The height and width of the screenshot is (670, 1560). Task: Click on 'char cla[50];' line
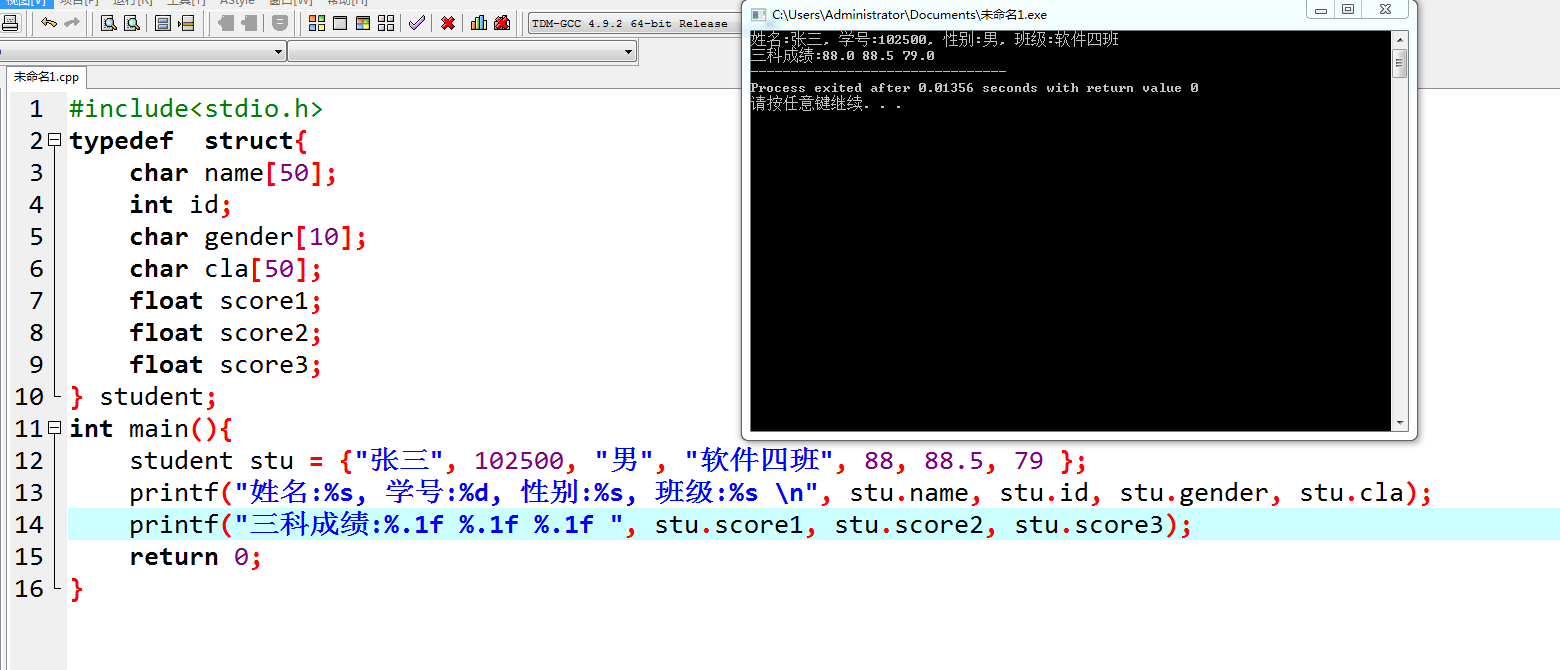pyautogui.click(x=226, y=268)
